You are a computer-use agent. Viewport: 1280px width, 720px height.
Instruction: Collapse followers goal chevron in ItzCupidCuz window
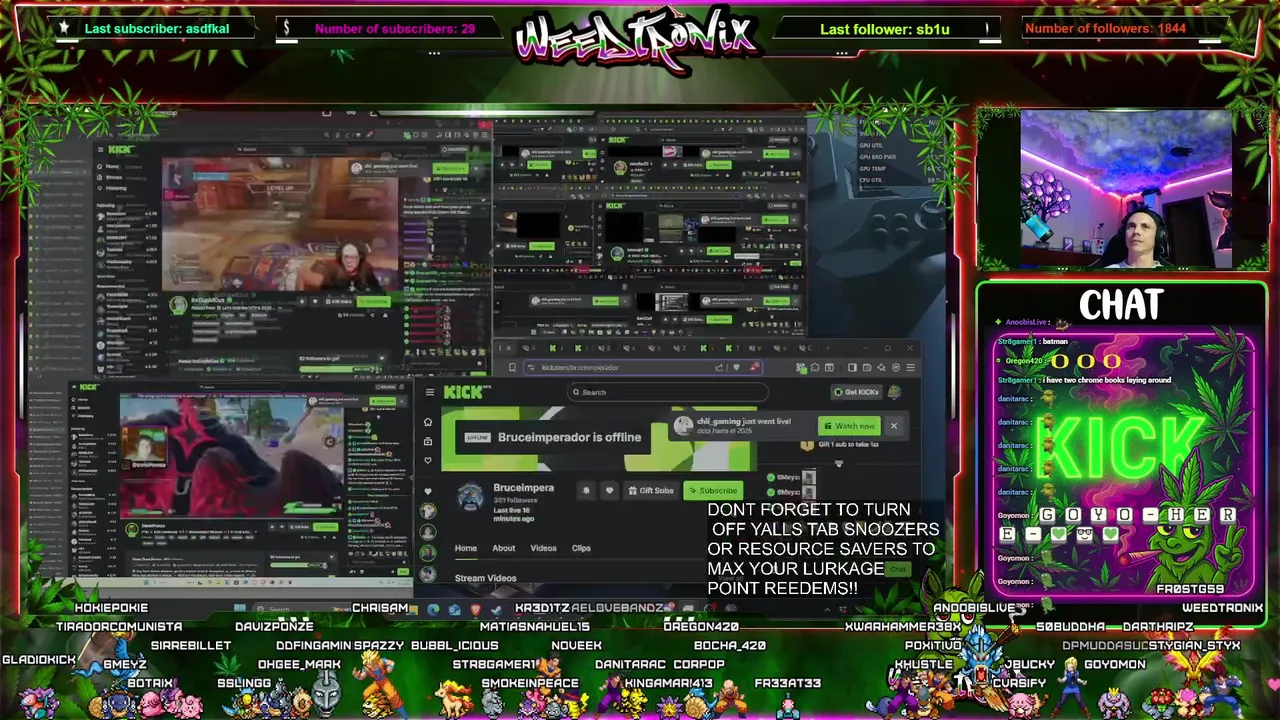point(382,358)
